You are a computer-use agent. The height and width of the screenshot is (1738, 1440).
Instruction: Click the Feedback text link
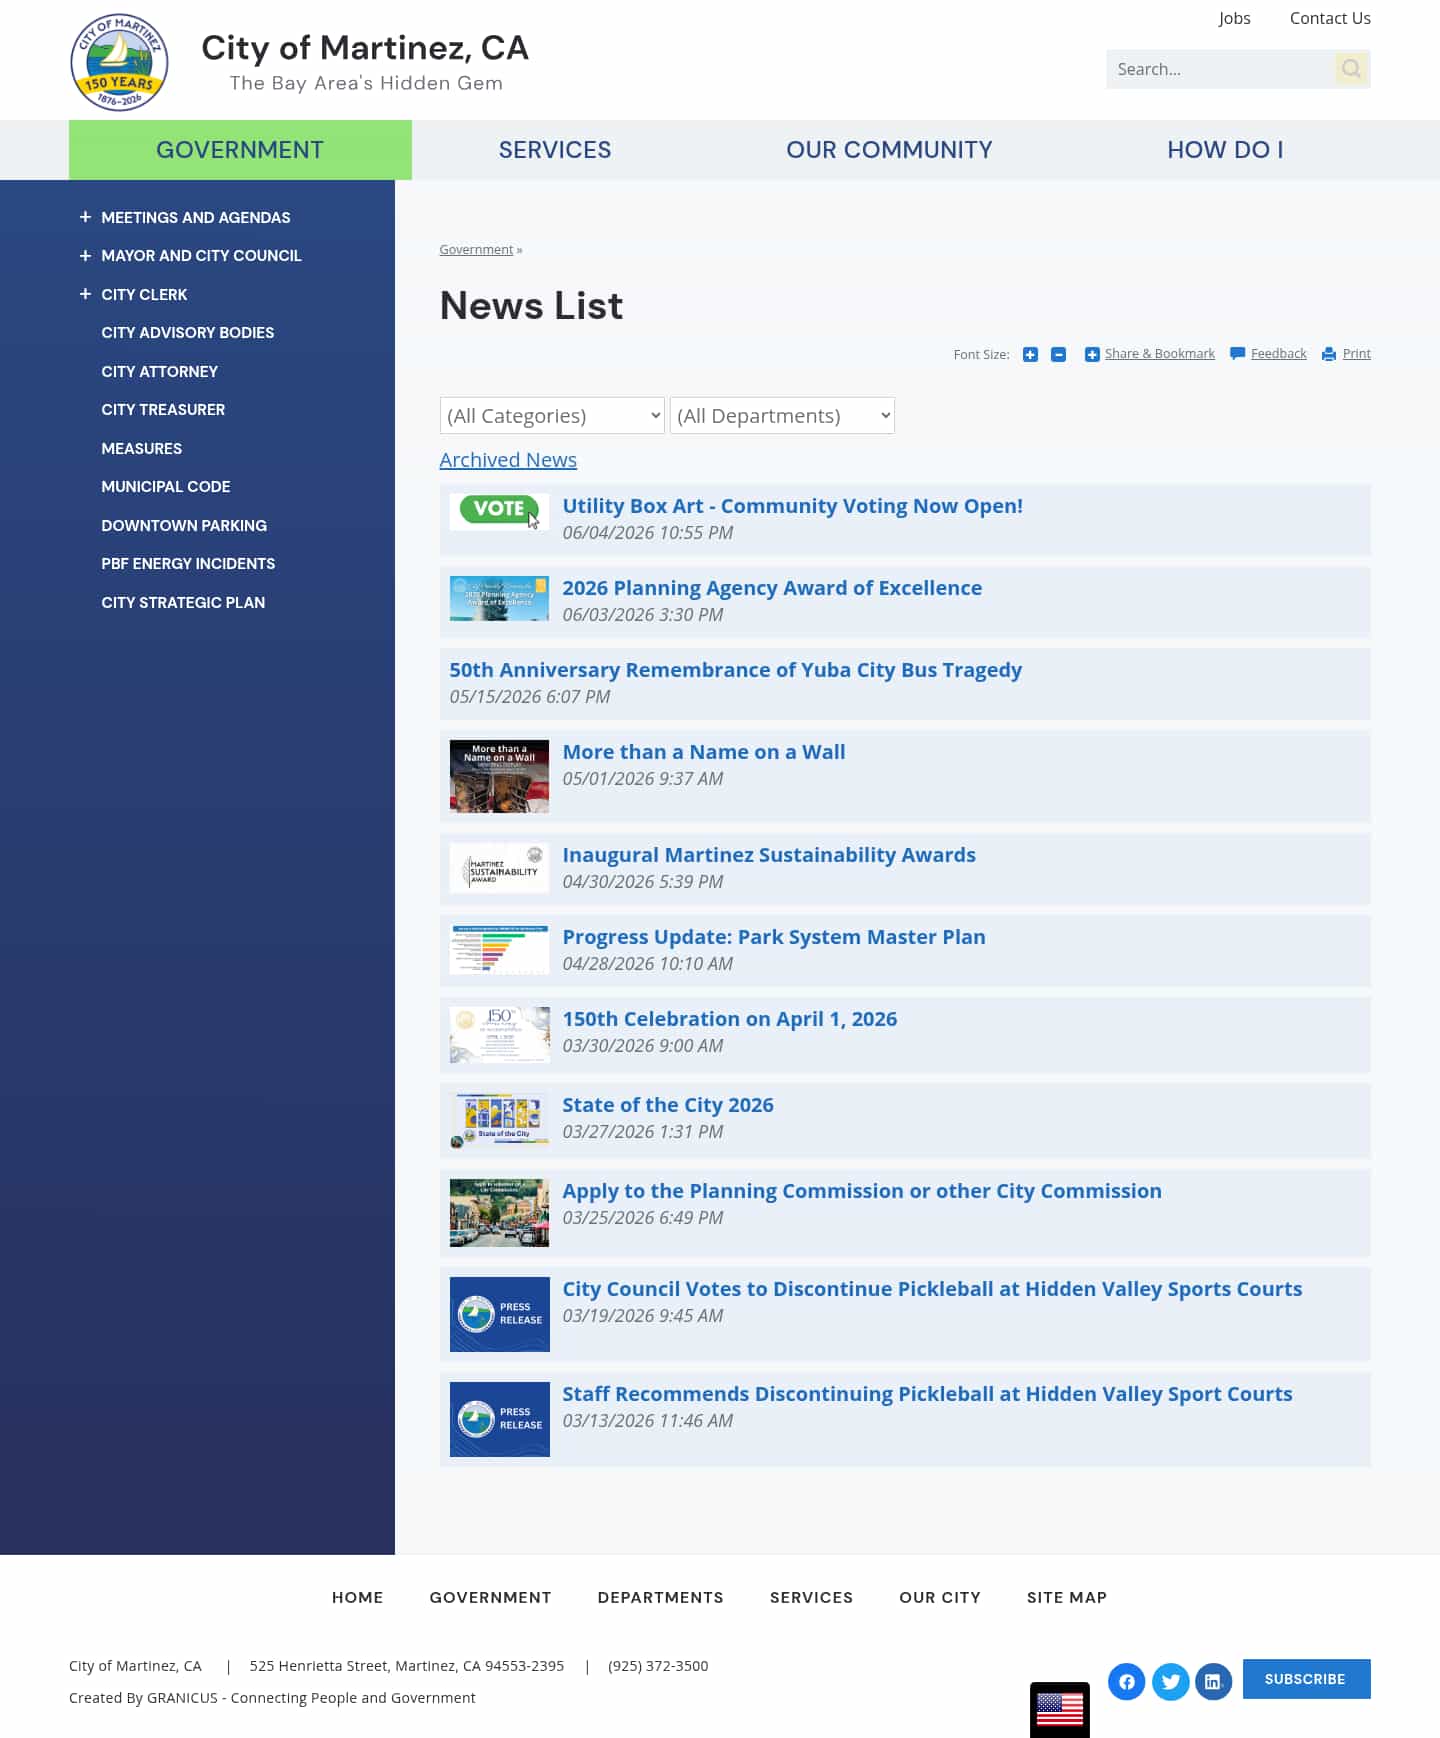click(1279, 354)
